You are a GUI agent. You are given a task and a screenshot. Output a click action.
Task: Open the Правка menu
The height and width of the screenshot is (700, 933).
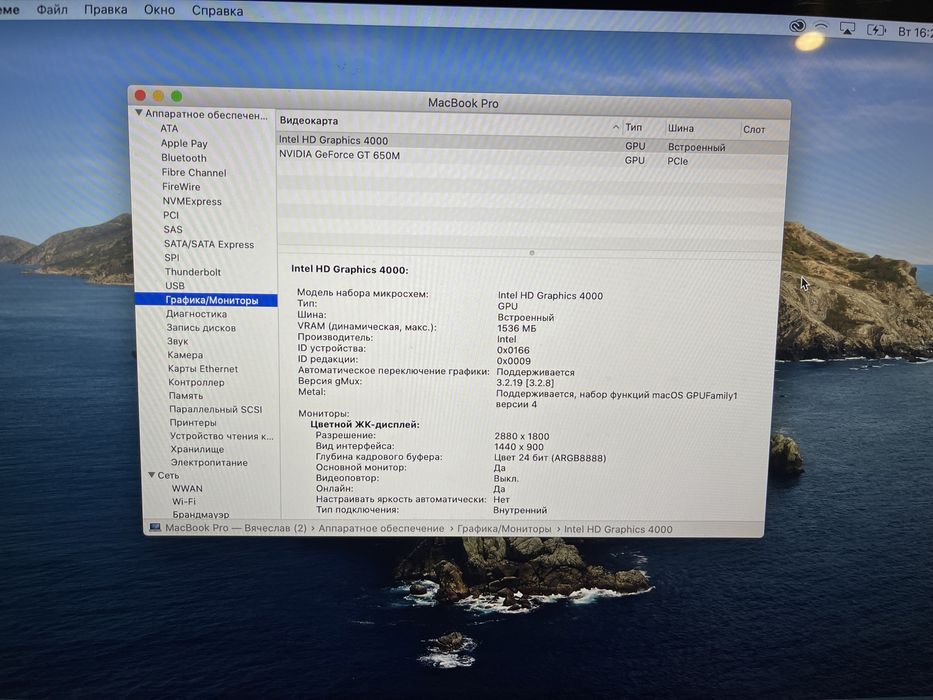(x=105, y=10)
